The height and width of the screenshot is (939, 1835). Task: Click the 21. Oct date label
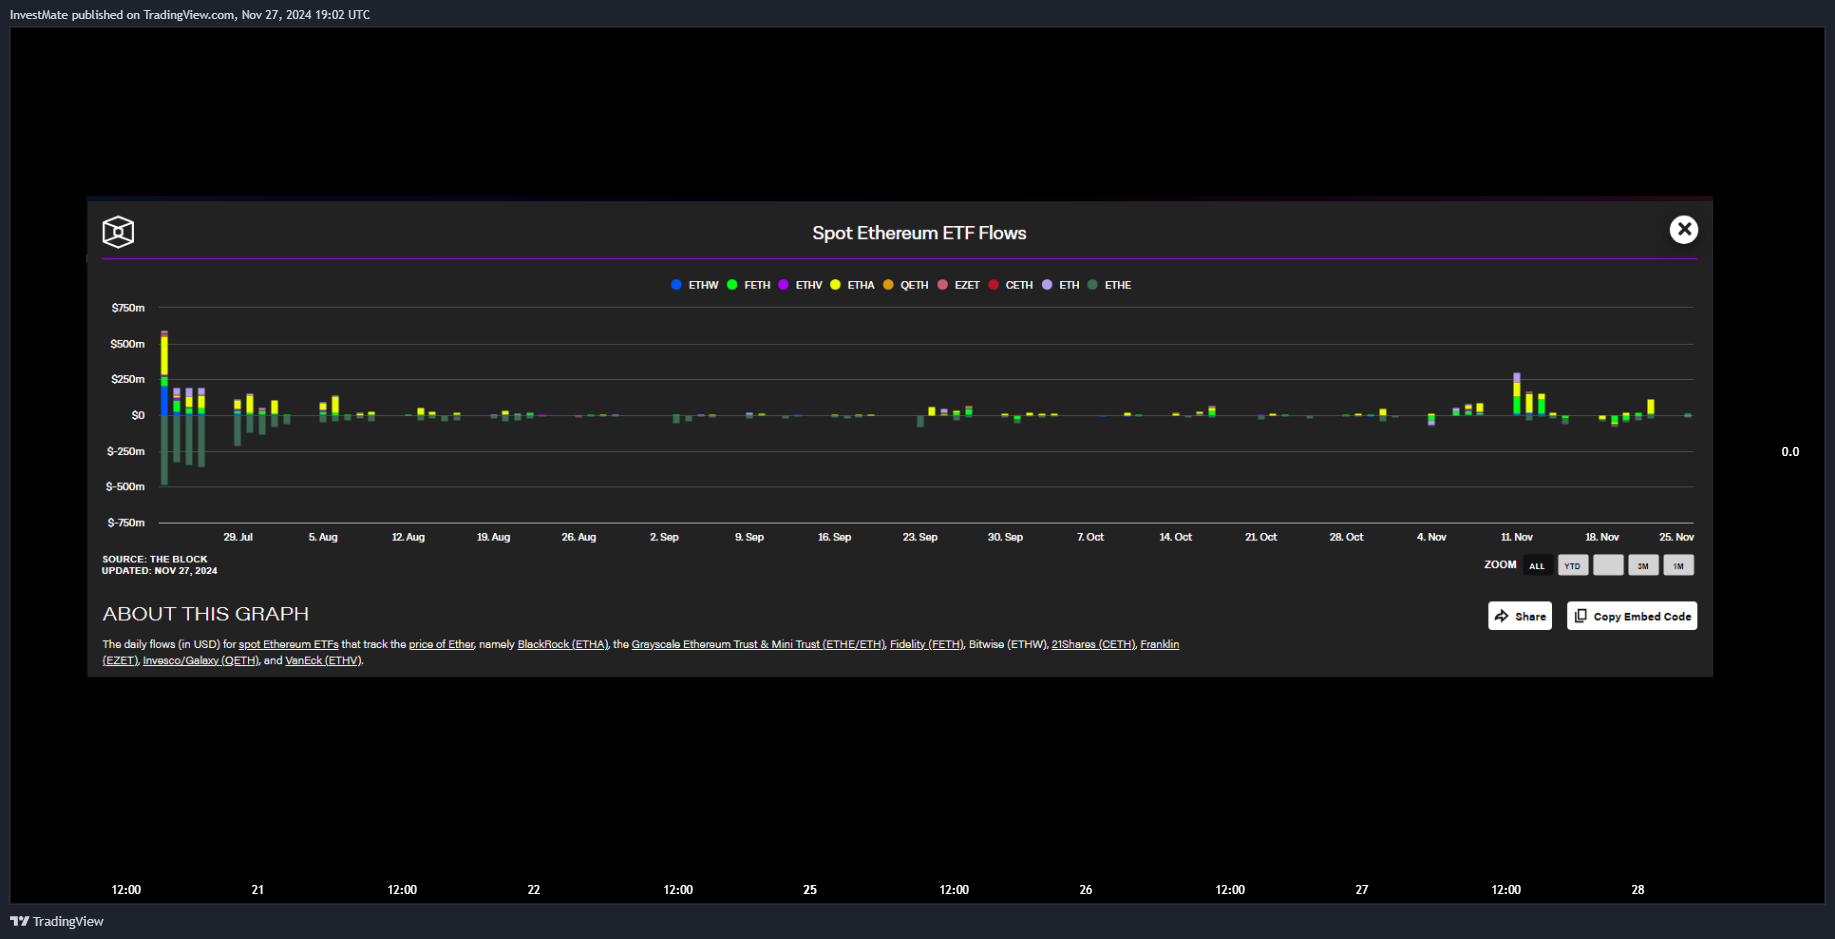coord(1261,537)
